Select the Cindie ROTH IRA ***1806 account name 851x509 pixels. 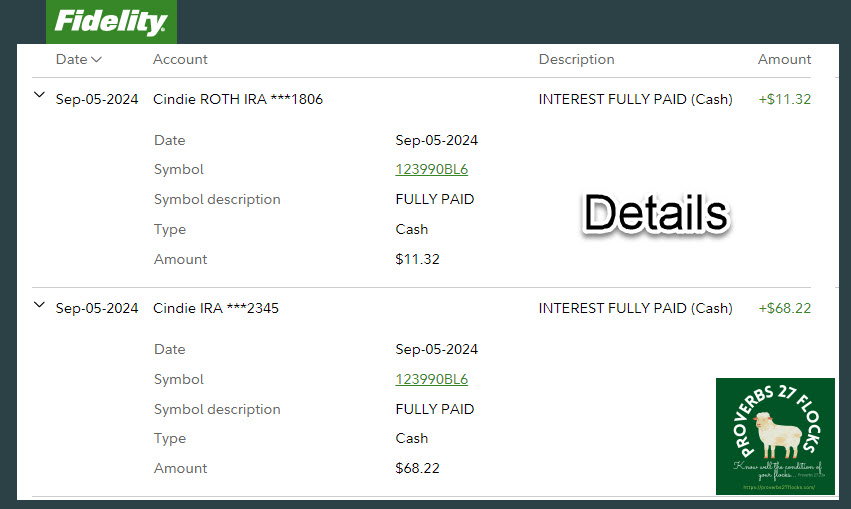pyautogui.click(x=237, y=100)
